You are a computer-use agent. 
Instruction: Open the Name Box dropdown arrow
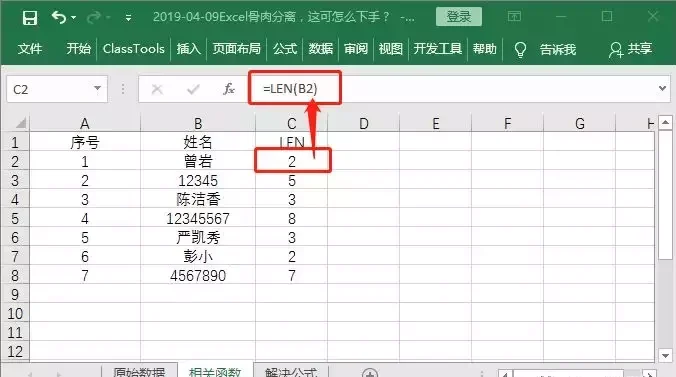pyautogui.click(x=97, y=88)
